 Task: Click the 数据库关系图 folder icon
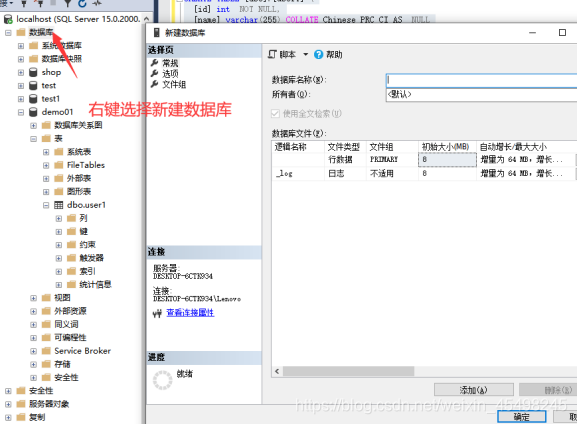46,125
